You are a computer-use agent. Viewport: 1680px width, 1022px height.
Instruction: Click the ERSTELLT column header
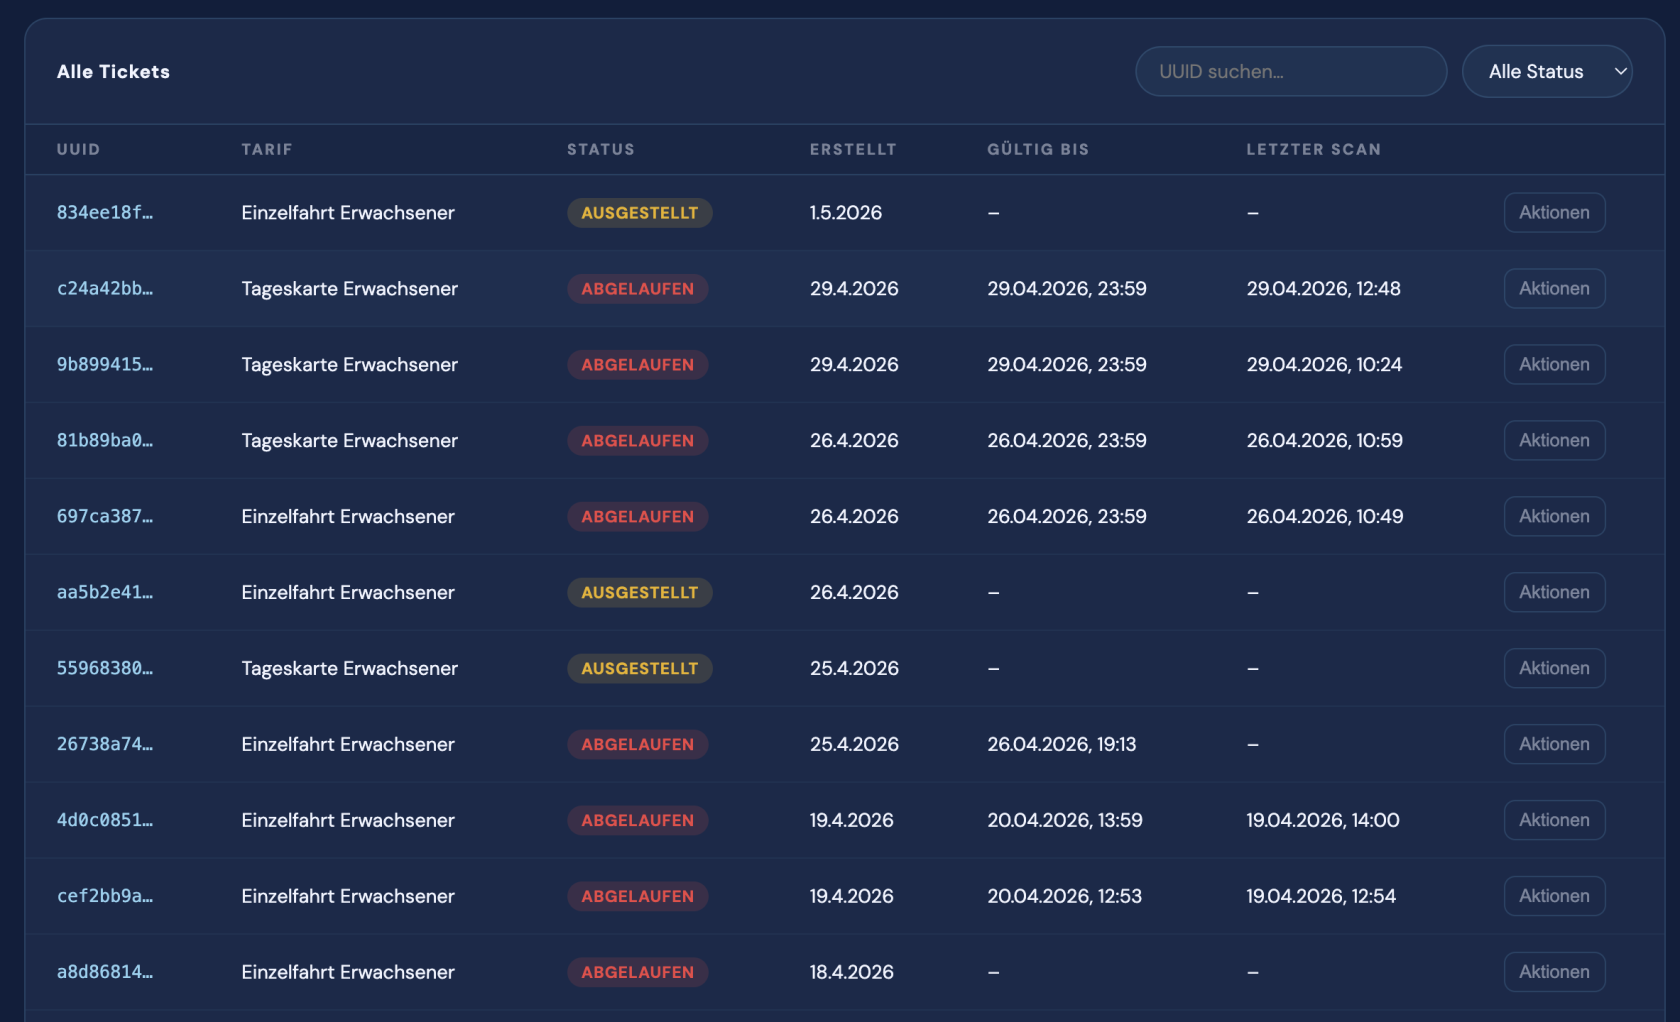(853, 149)
